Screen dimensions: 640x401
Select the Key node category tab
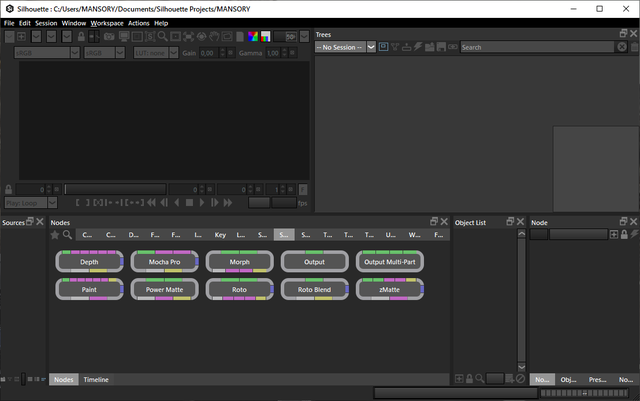point(220,235)
